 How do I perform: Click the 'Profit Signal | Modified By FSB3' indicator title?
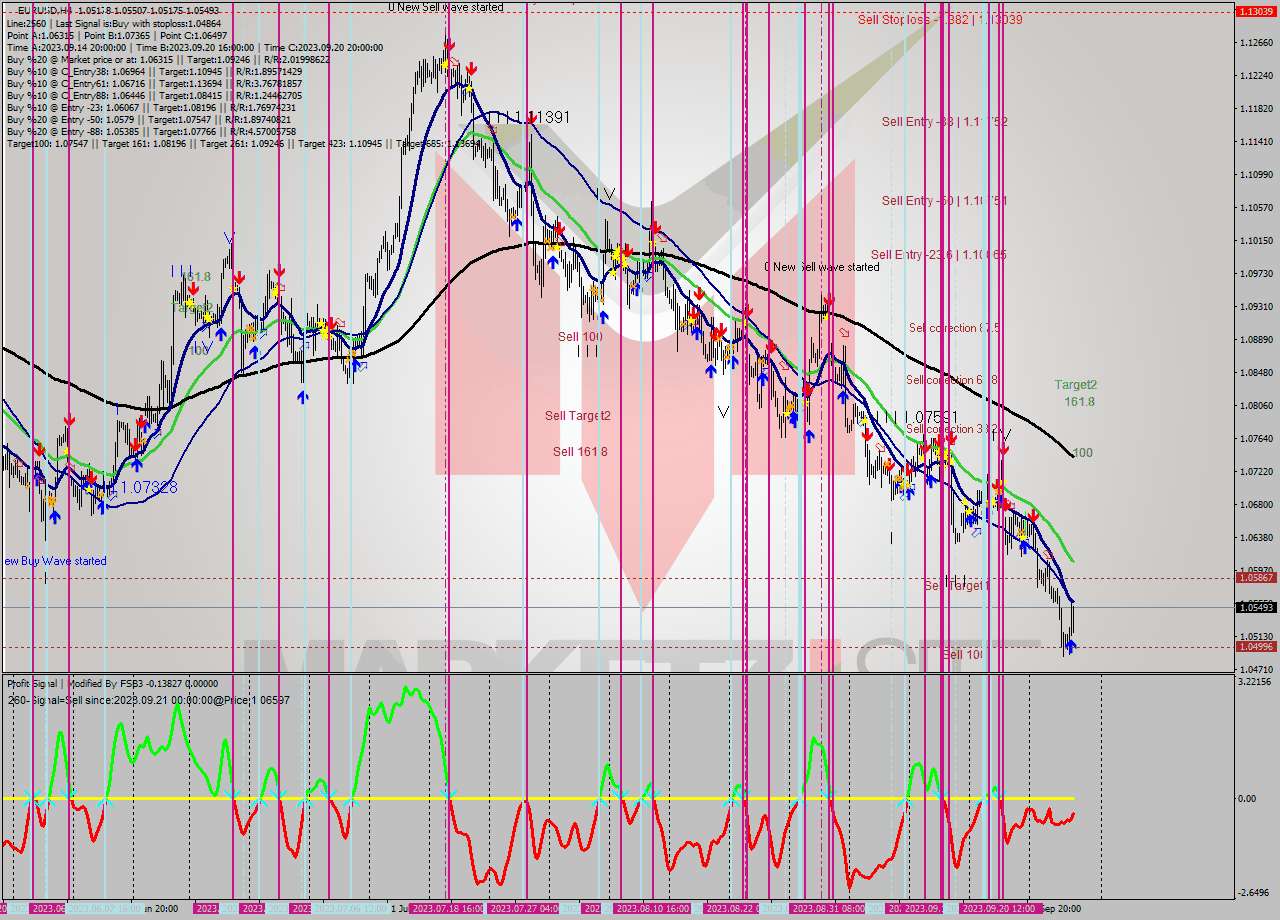(x=112, y=684)
